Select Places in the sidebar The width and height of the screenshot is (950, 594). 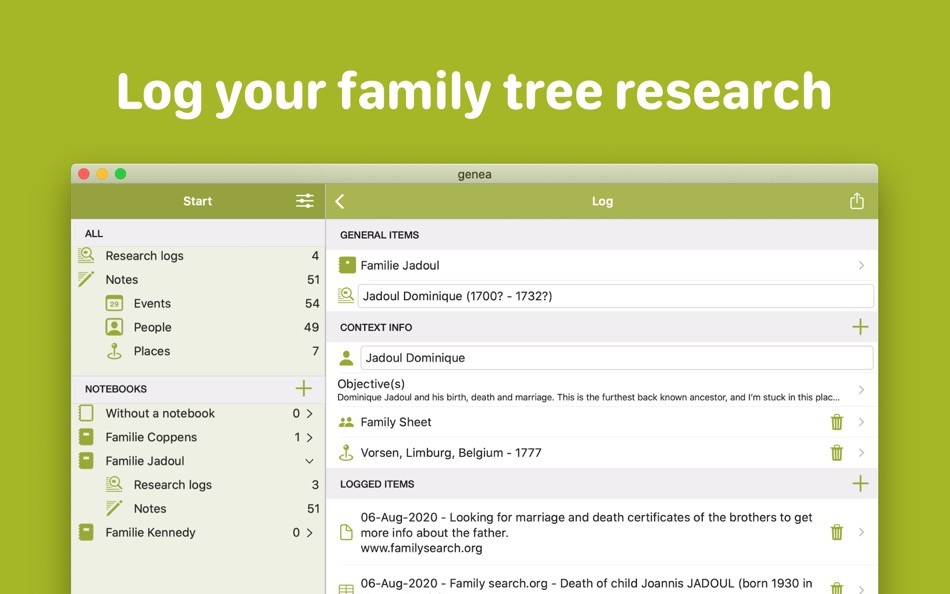coord(198,351)
